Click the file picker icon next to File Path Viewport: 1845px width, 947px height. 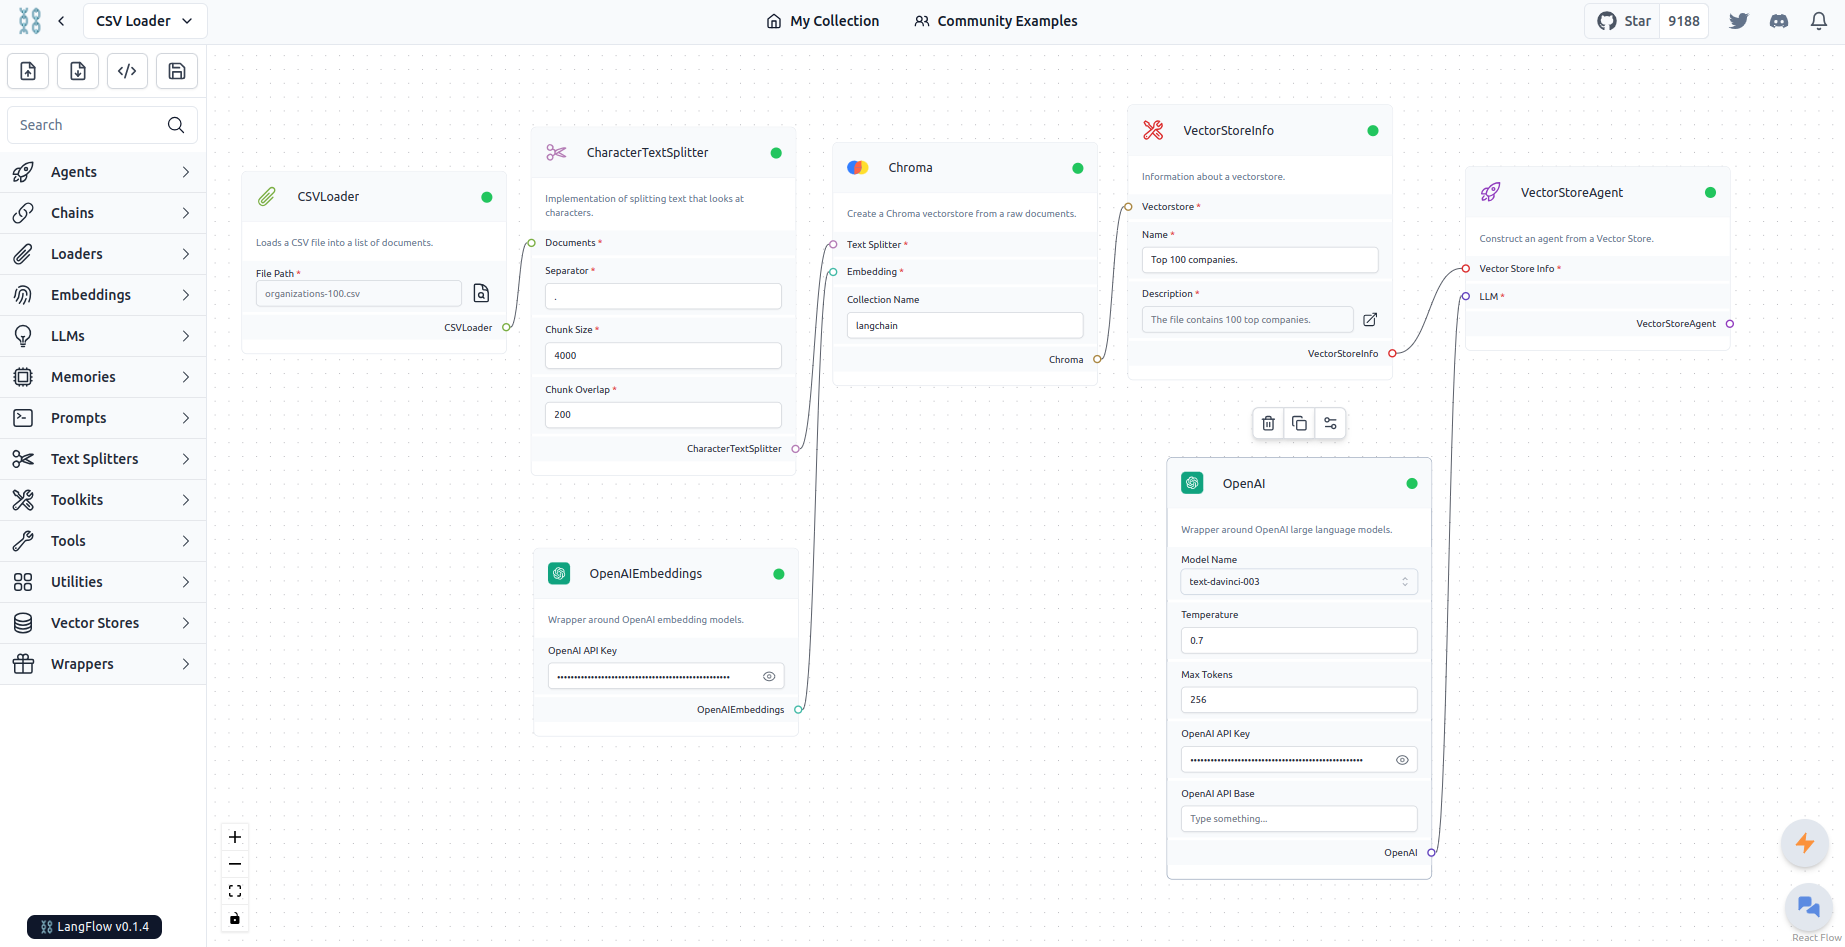click(481, 293)
